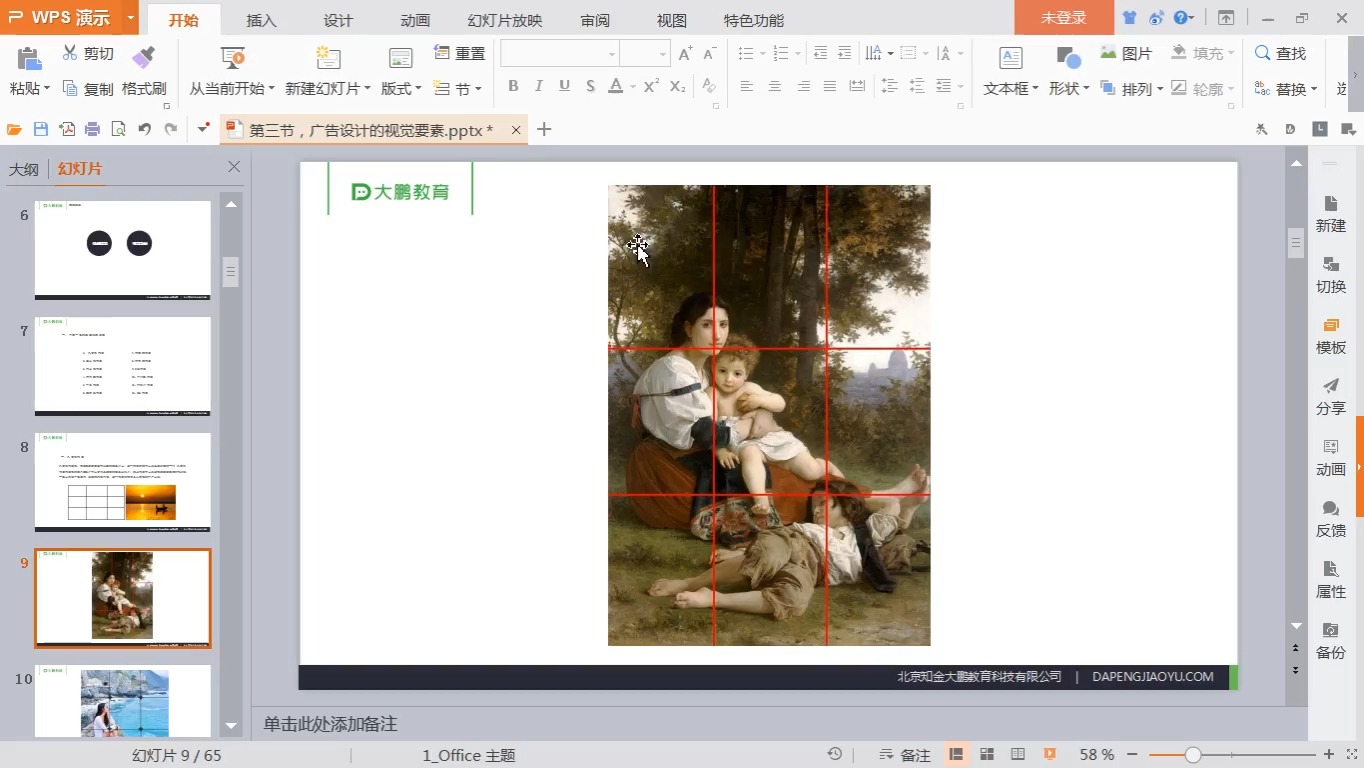This screenshot has width=1364, height=768.
Task: Open the skin (shirt) icon in title bar
Action: click(x=1130, y=18)
